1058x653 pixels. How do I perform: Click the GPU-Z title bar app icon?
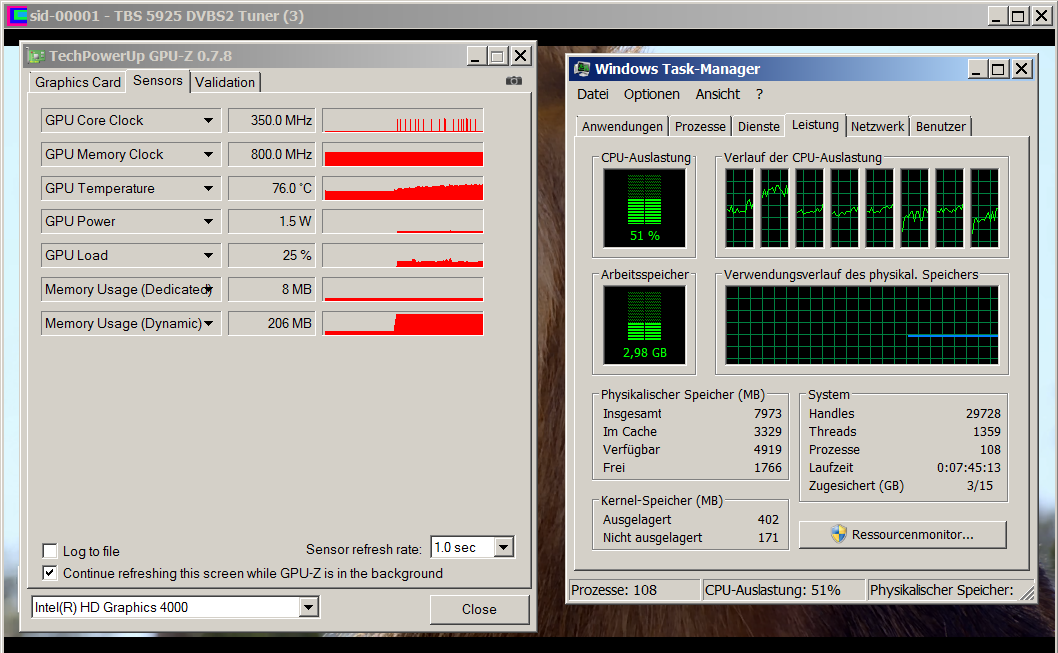pos(36,56)
